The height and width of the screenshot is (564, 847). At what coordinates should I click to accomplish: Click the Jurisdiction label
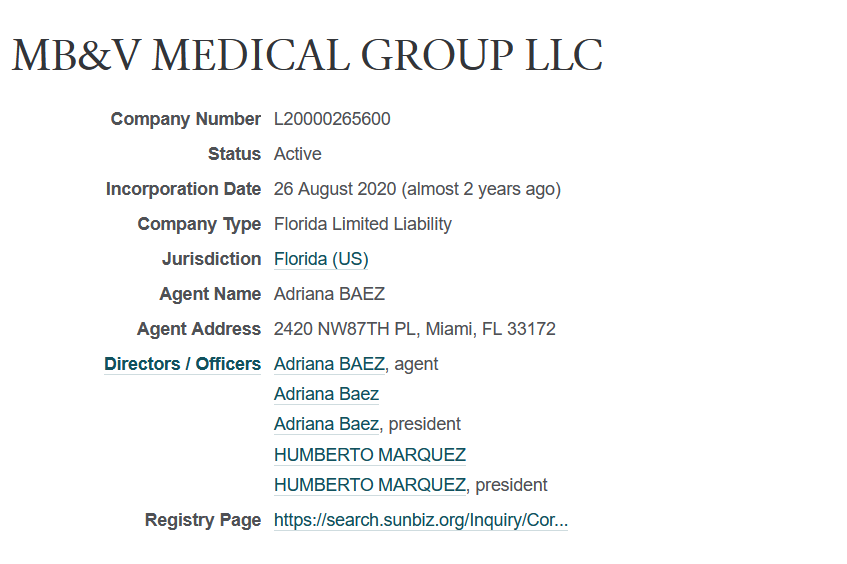(212, 259)
